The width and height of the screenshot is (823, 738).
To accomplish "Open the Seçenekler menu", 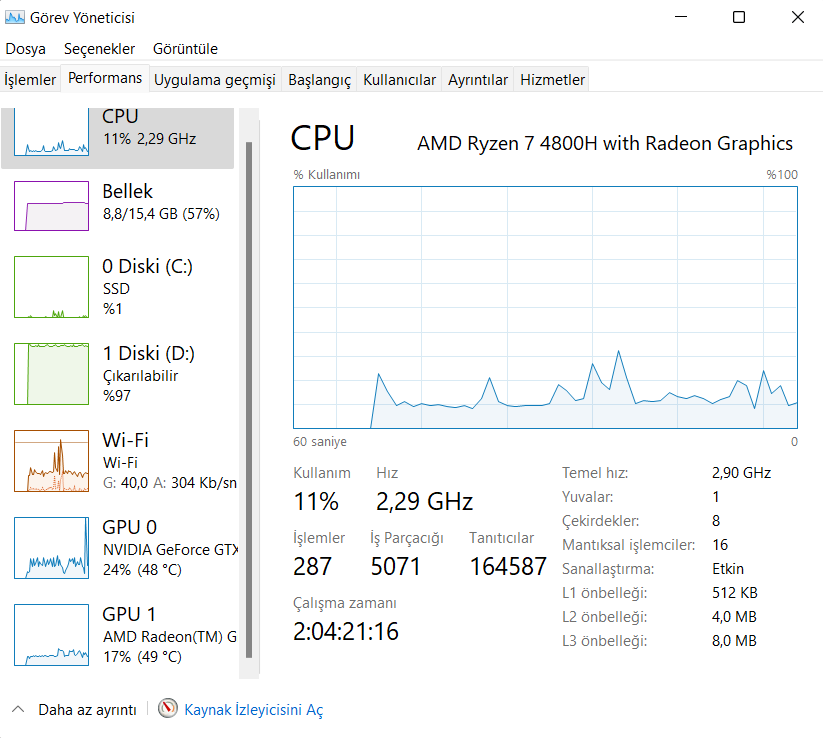I will pos(99,49).
